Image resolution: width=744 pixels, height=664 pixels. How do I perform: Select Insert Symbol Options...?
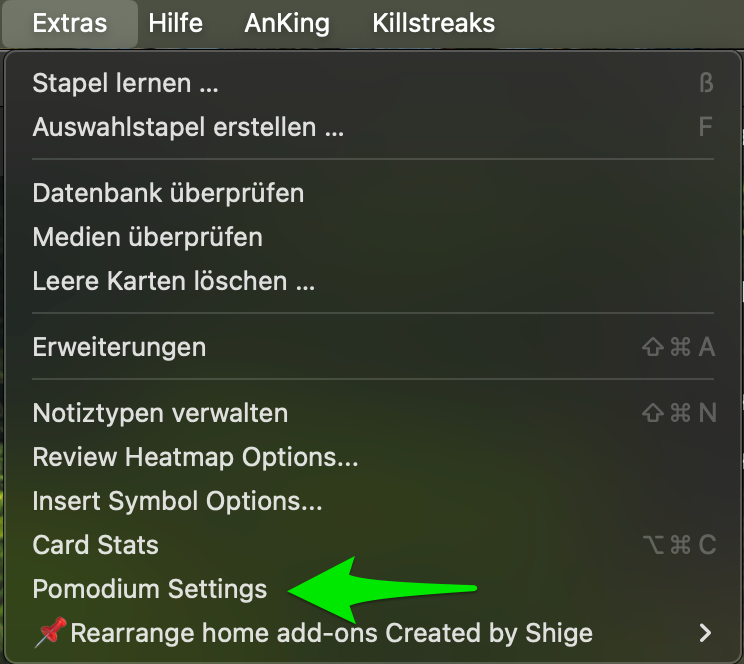coord(177,500)
